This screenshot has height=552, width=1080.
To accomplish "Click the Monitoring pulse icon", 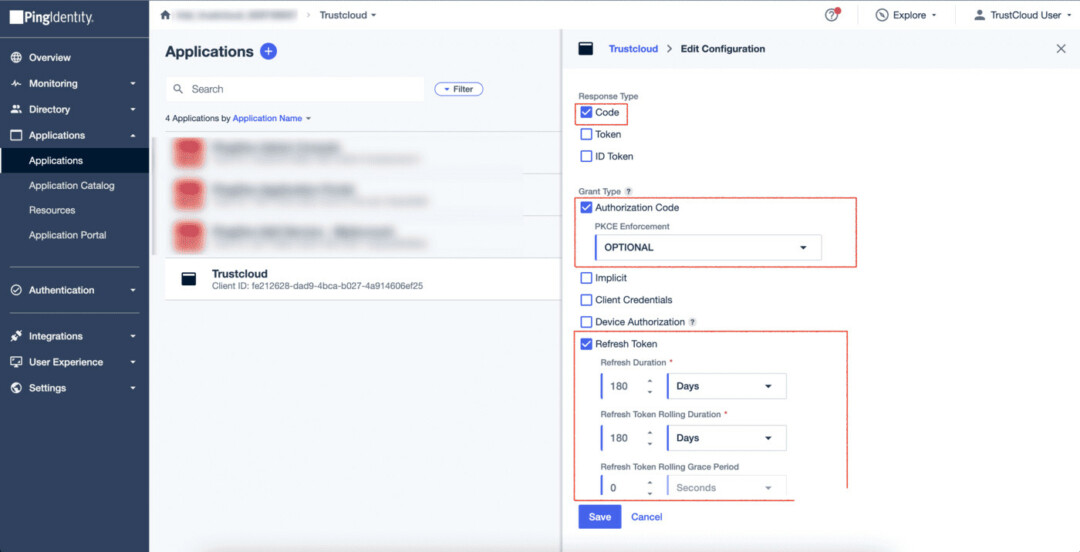I will pyautogui.click(x=17, y=83).
